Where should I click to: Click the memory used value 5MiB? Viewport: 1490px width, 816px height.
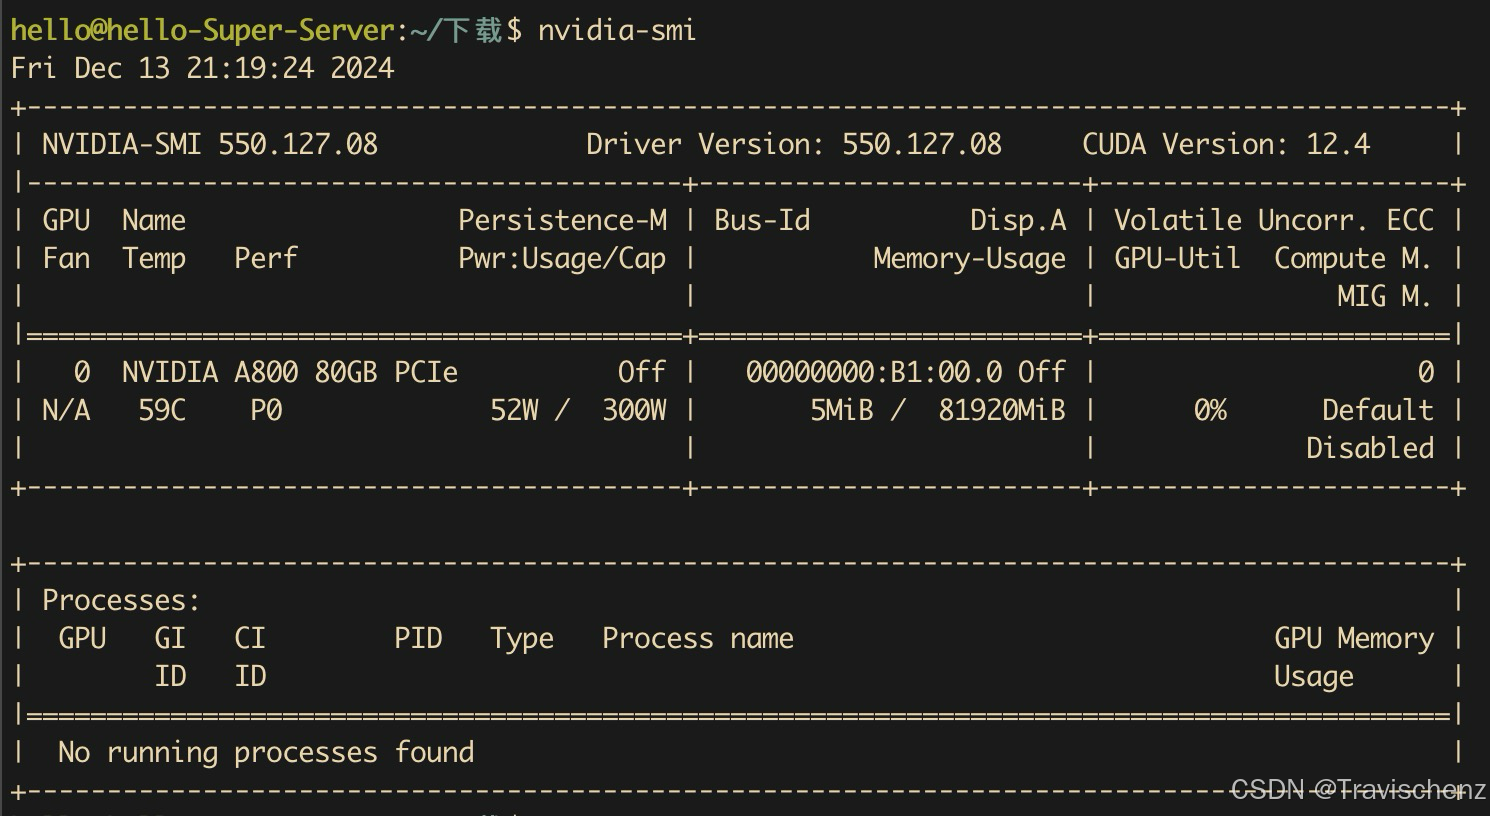842,410
